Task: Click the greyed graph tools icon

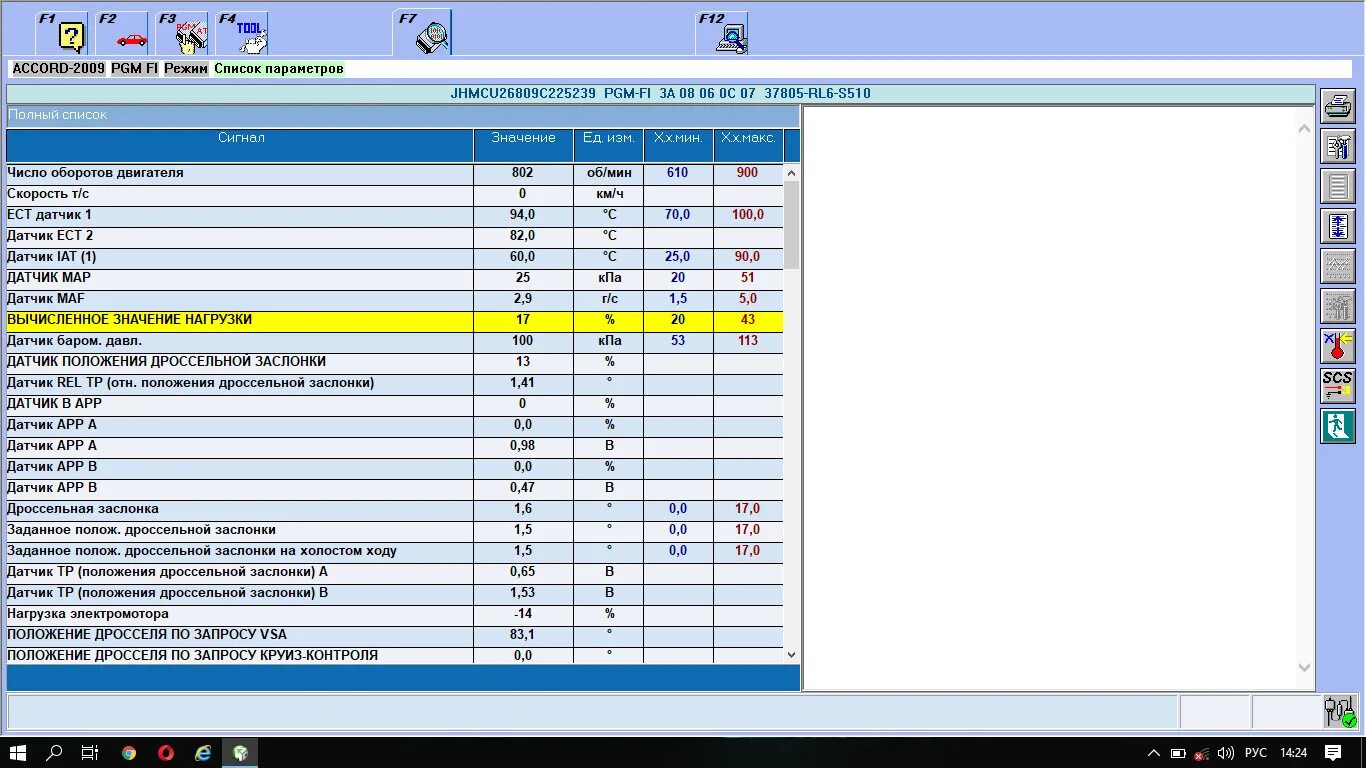Action: pos(1338,305)
